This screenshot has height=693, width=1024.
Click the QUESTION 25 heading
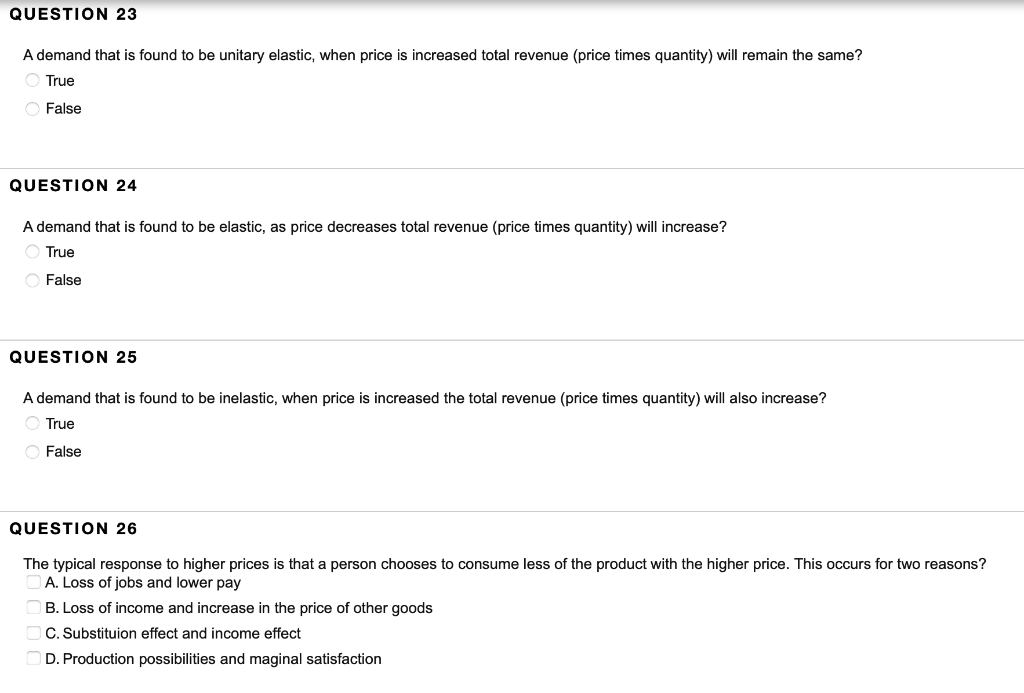(73, 357)
